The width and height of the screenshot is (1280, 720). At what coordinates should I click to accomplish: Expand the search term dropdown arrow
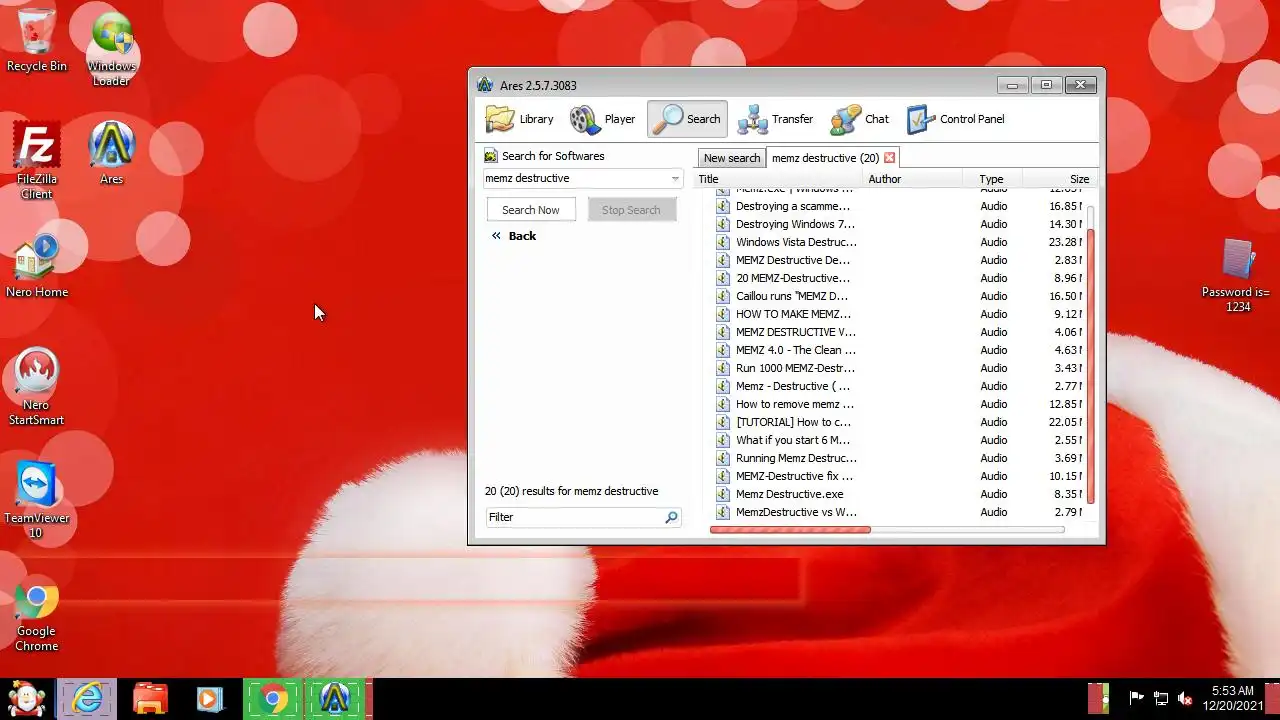[675, 179]
